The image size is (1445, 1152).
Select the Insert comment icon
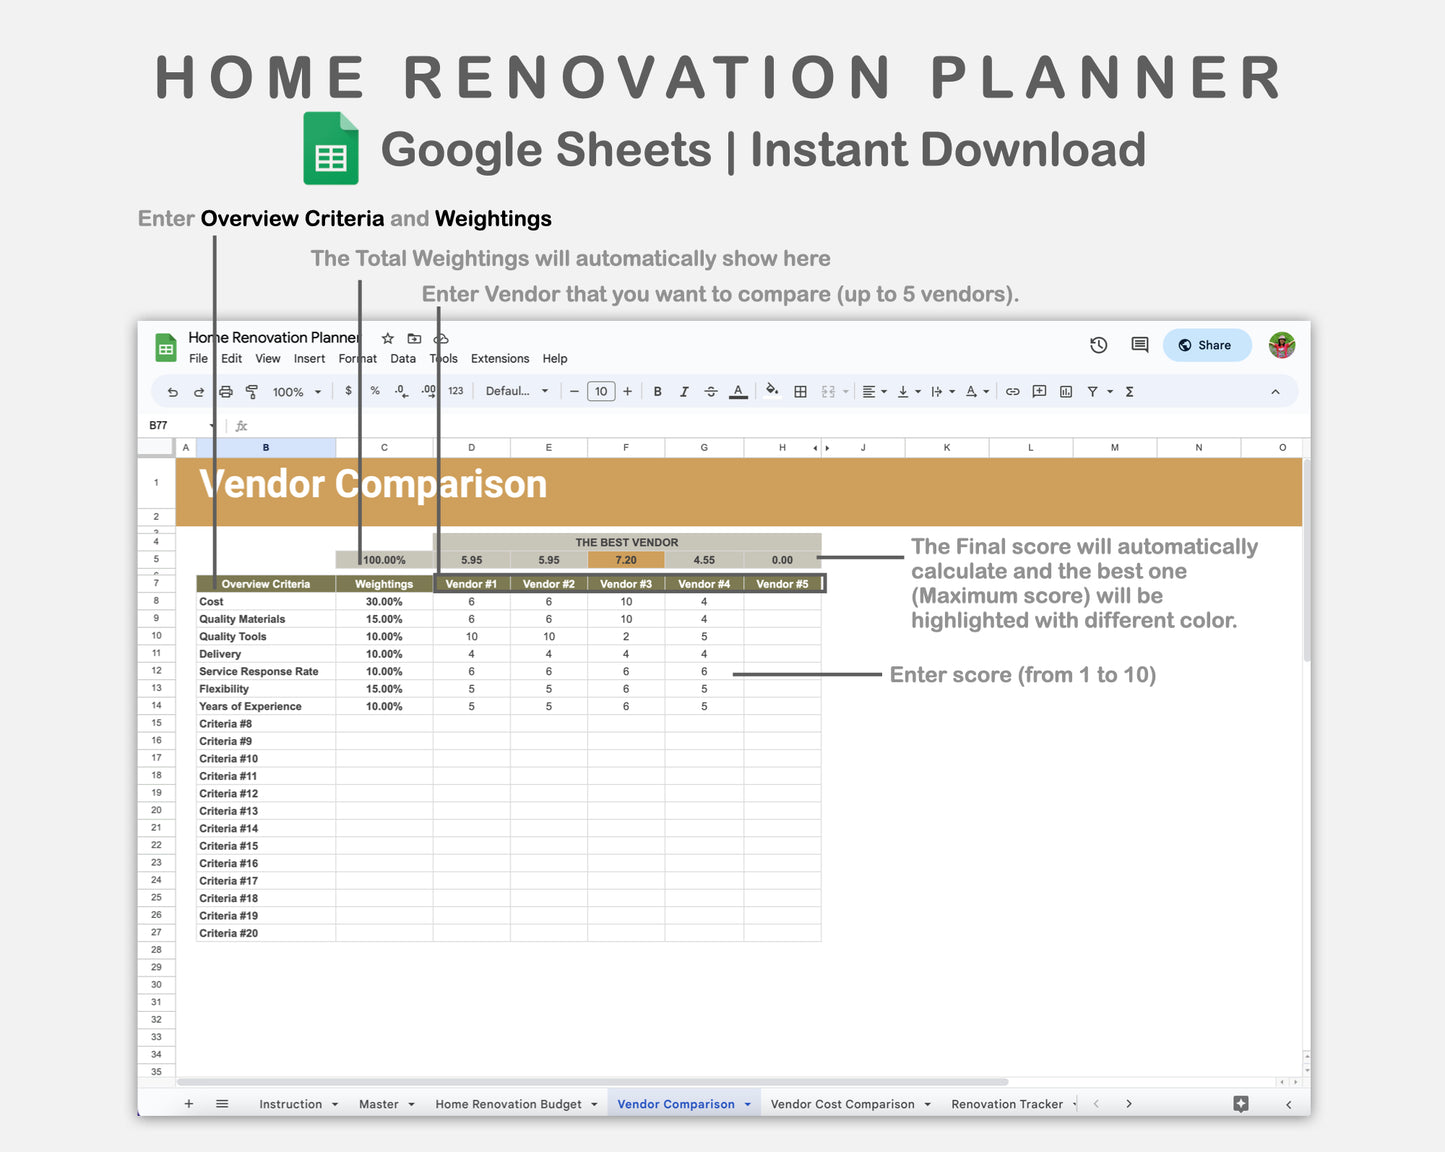[1038, 391]
